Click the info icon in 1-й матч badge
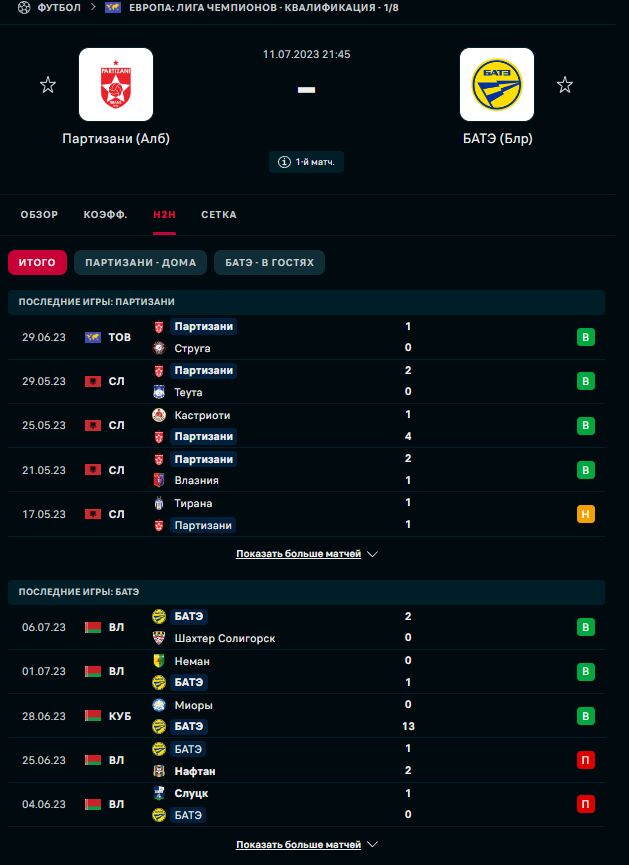The width and height of the screenshot is (629, 865). pyautogui.click(x=284, y=162)
